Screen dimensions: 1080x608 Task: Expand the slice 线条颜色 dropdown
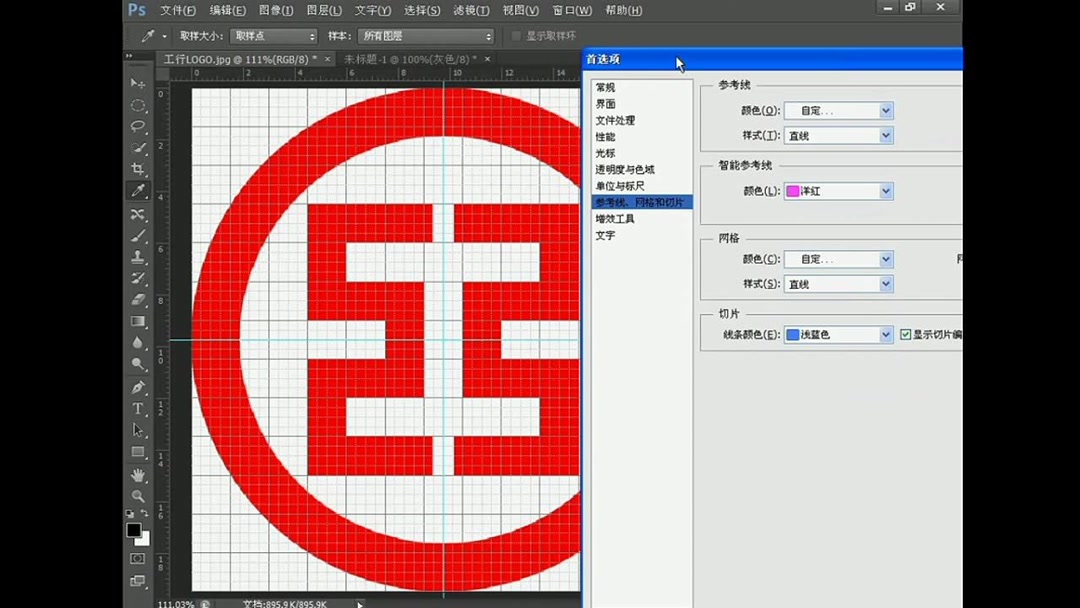838,334
